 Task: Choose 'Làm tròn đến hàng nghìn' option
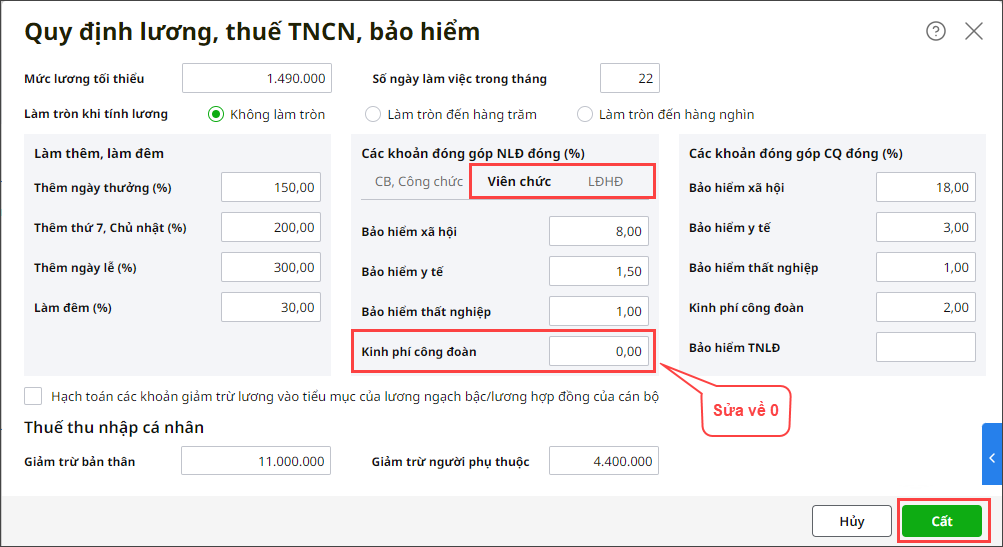(585, 114)
